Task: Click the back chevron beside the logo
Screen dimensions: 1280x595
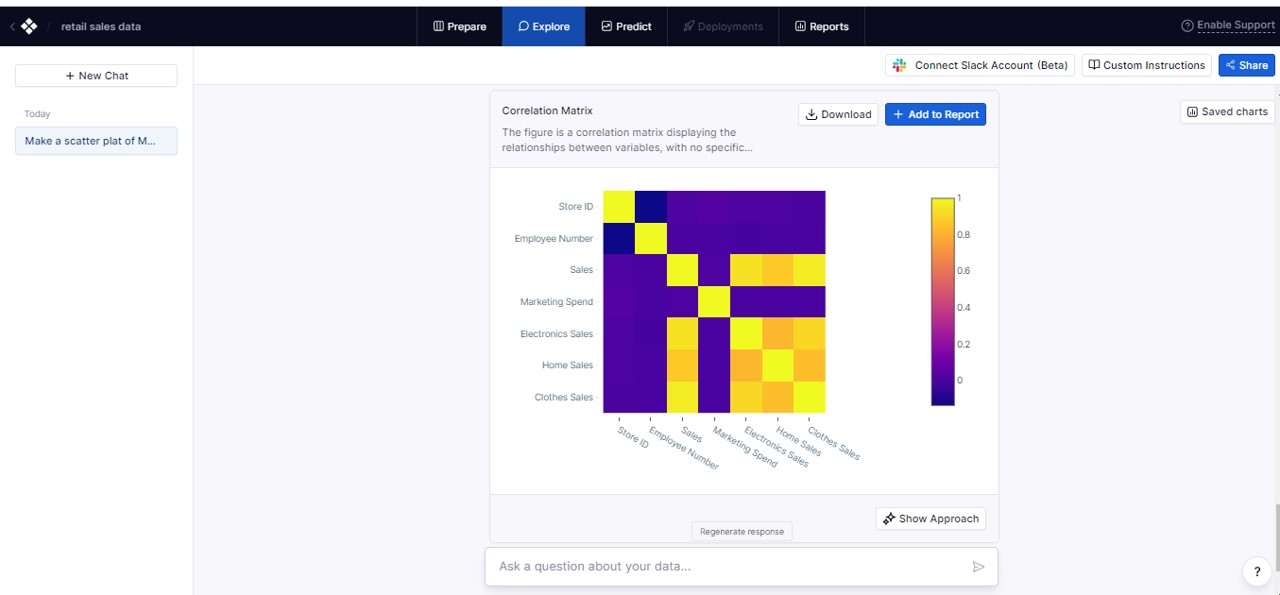Action: pos(12,27)
